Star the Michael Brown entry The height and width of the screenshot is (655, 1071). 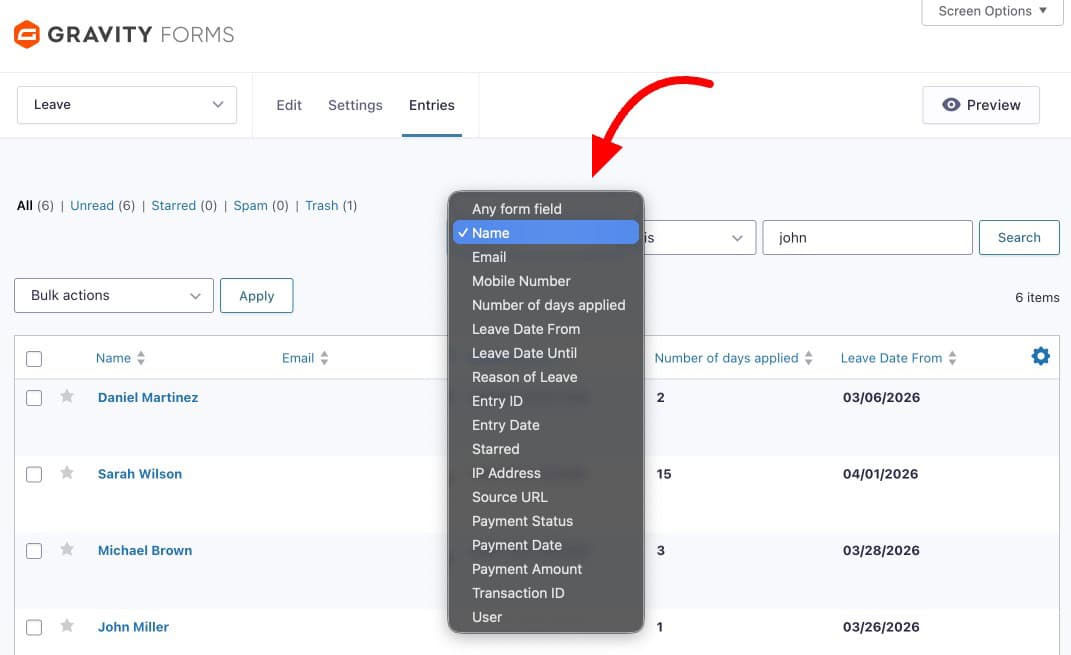click(x=67, y=549)
